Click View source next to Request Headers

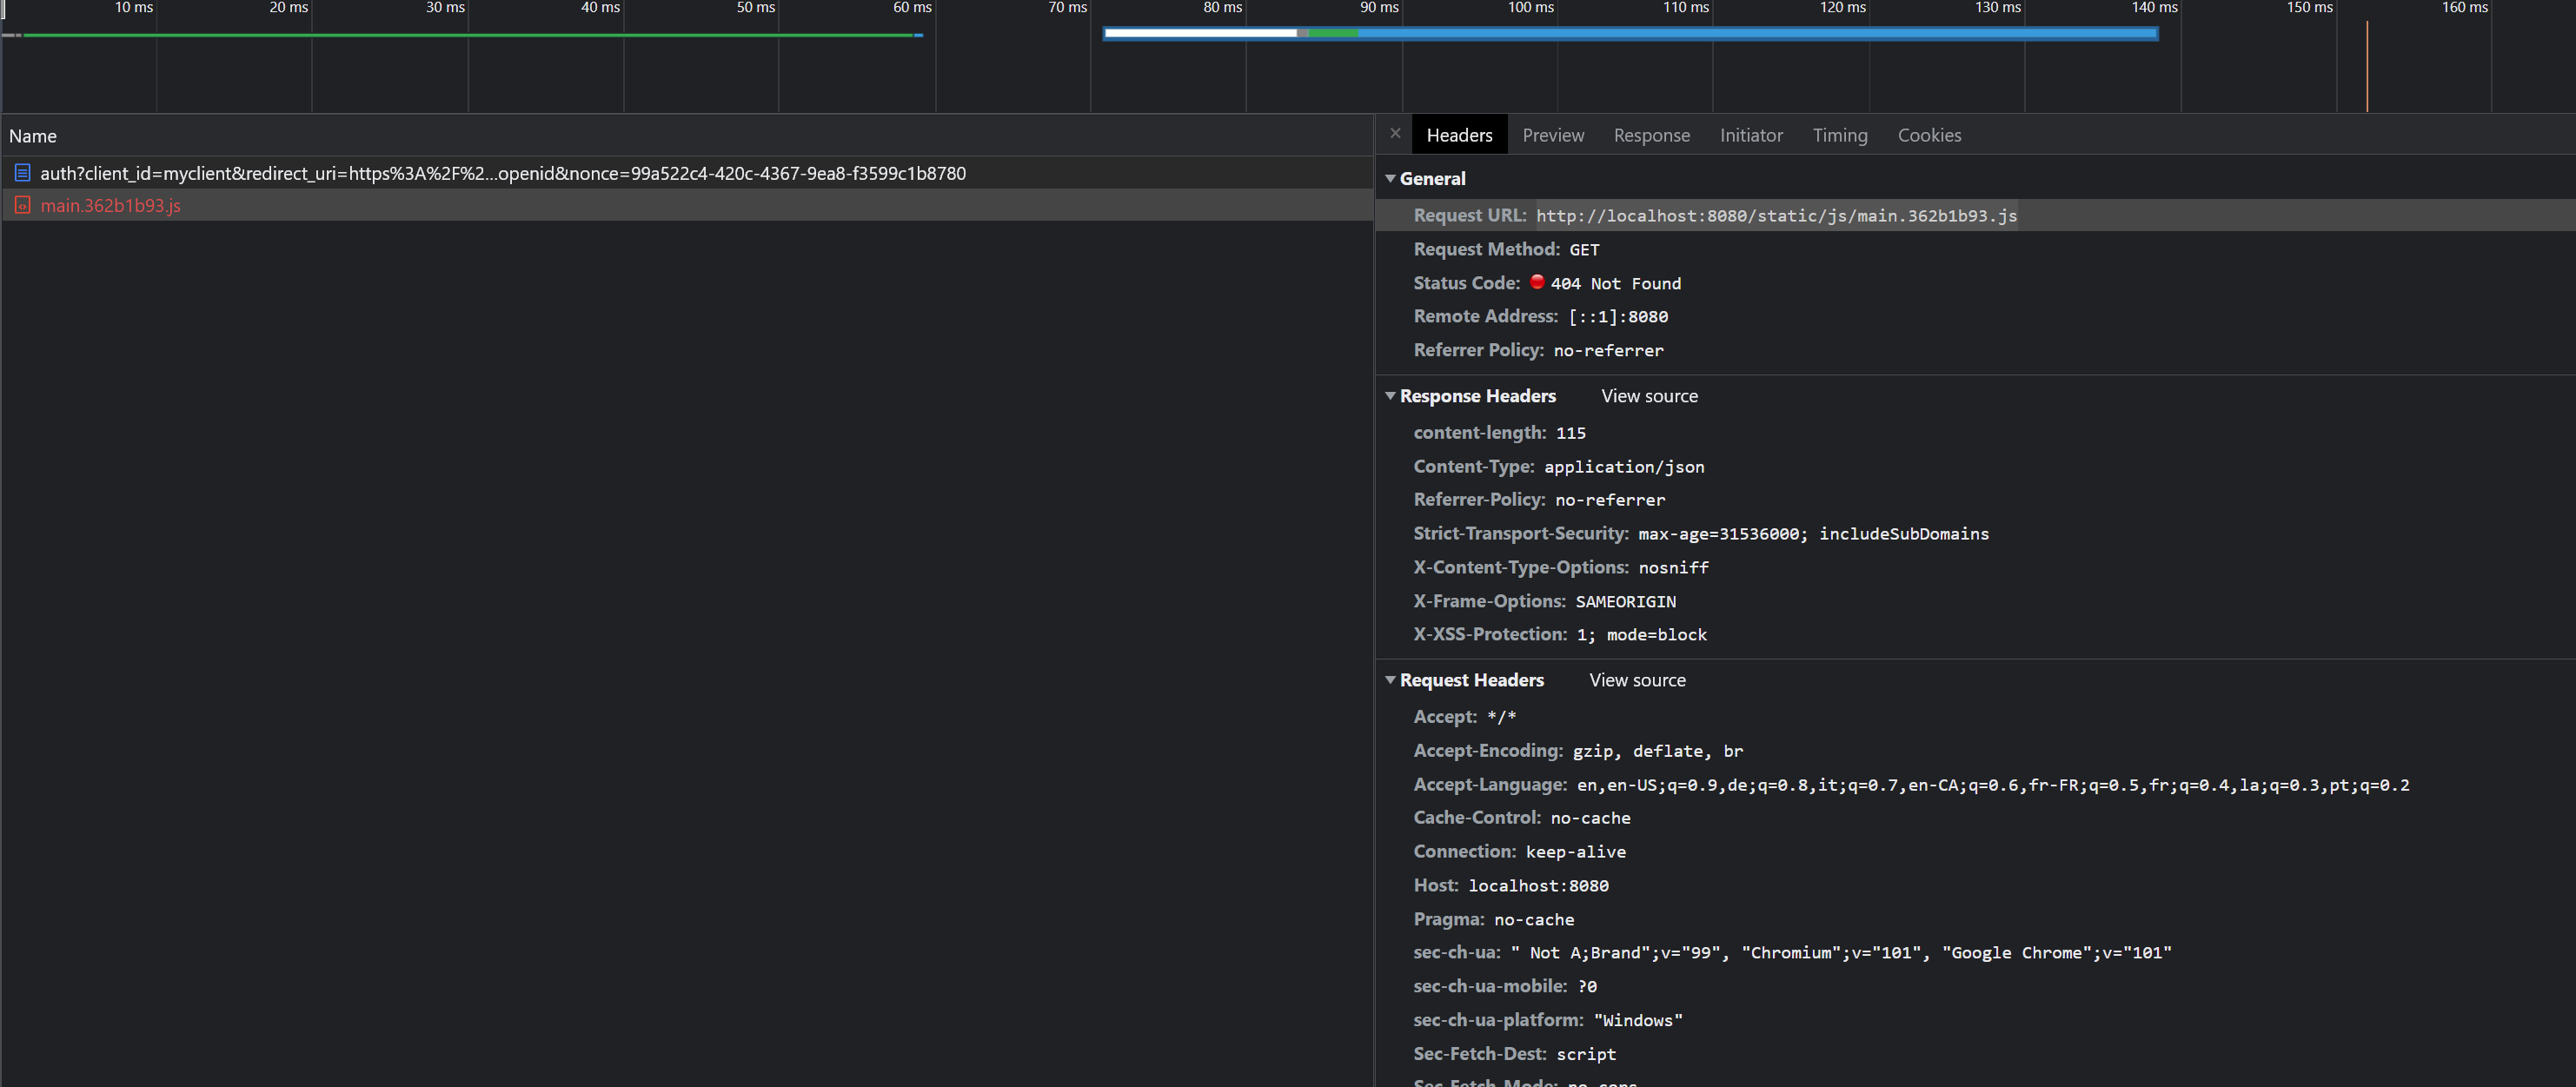1636,679
